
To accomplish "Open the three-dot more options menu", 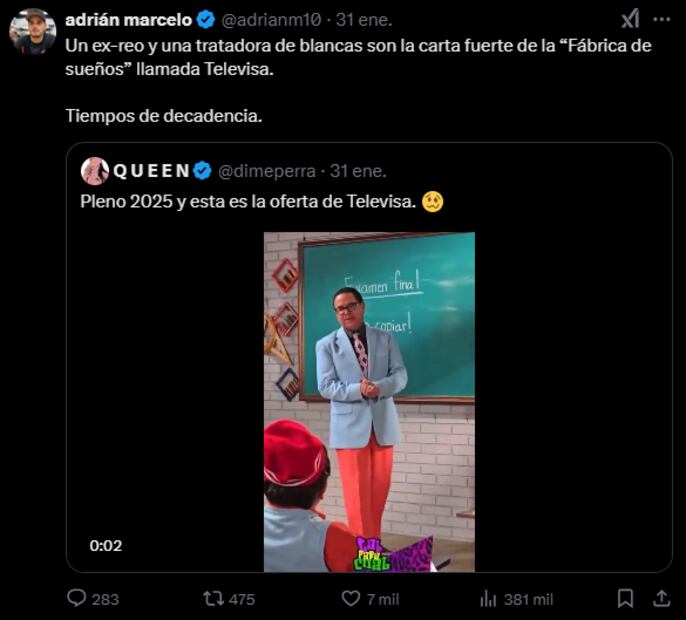I will 661,19.
